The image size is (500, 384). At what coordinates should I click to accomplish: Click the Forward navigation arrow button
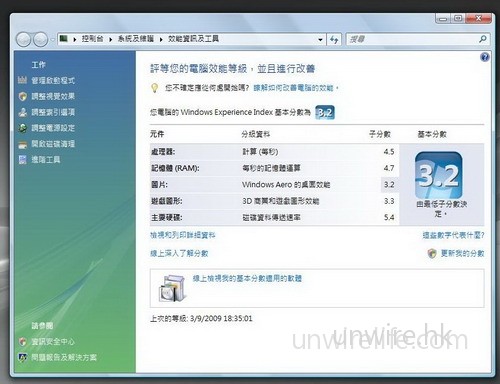tap(40, 40)
